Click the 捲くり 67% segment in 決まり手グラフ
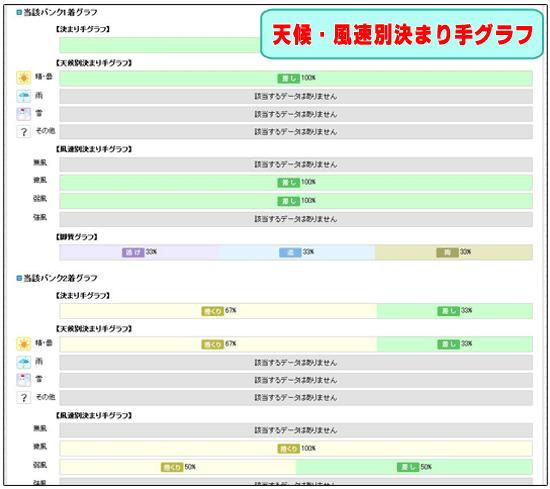The height and width of the screenshot is (489, 550). (x=218, y=311)
